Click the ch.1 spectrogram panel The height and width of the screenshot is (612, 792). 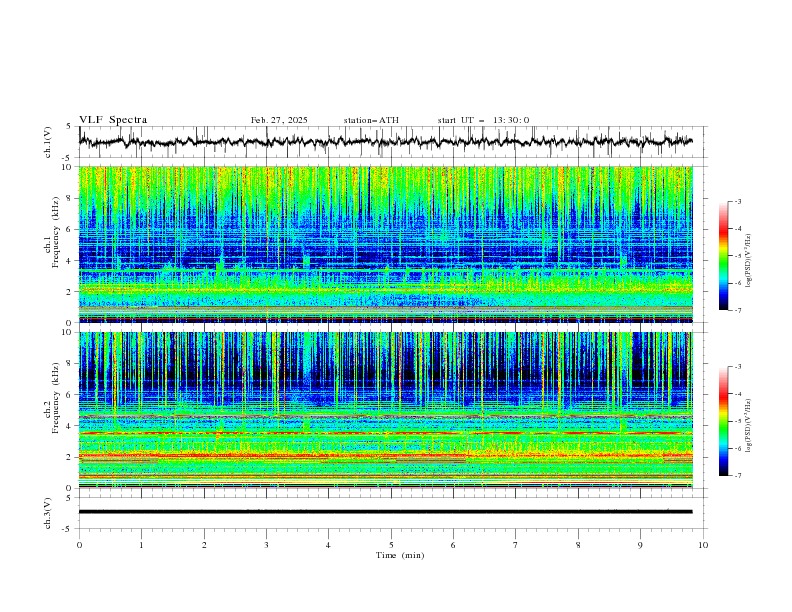(x=385, y=244)
